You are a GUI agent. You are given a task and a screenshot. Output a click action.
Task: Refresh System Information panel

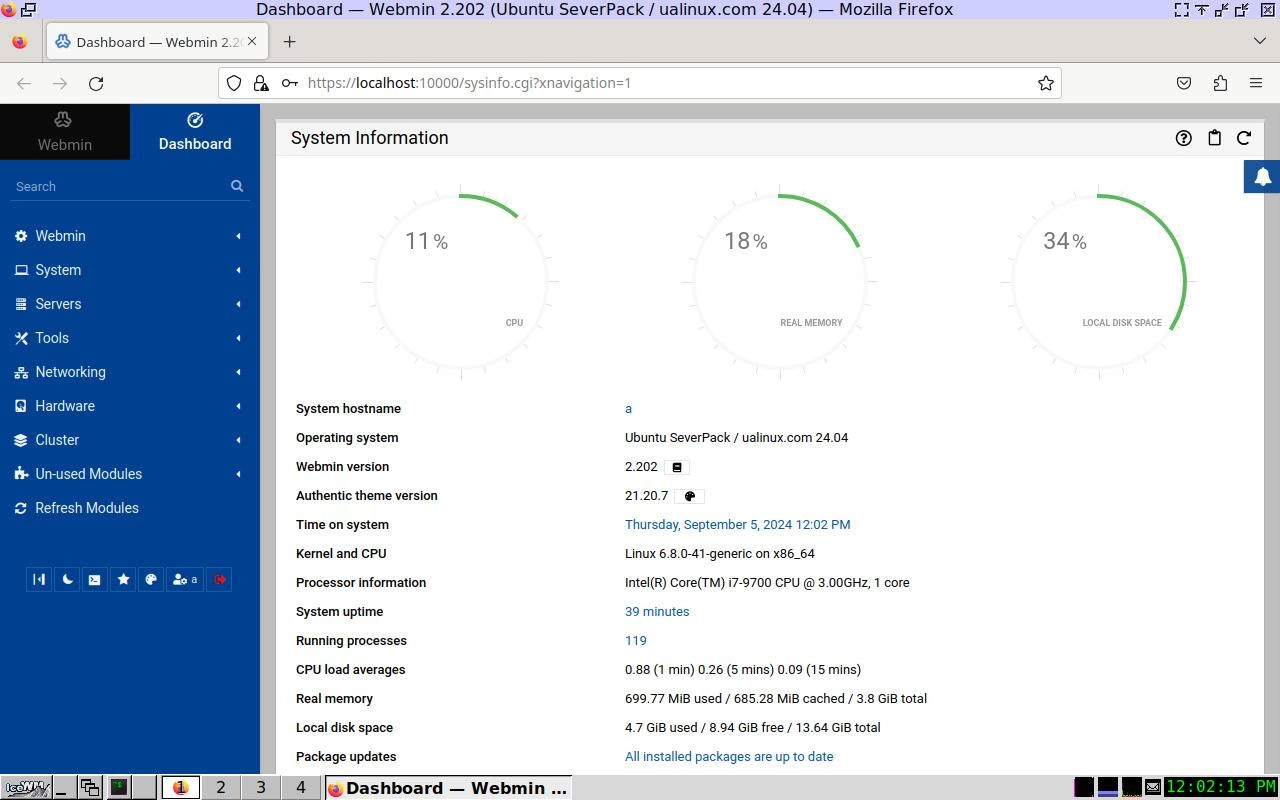(x=1244, y=138)
